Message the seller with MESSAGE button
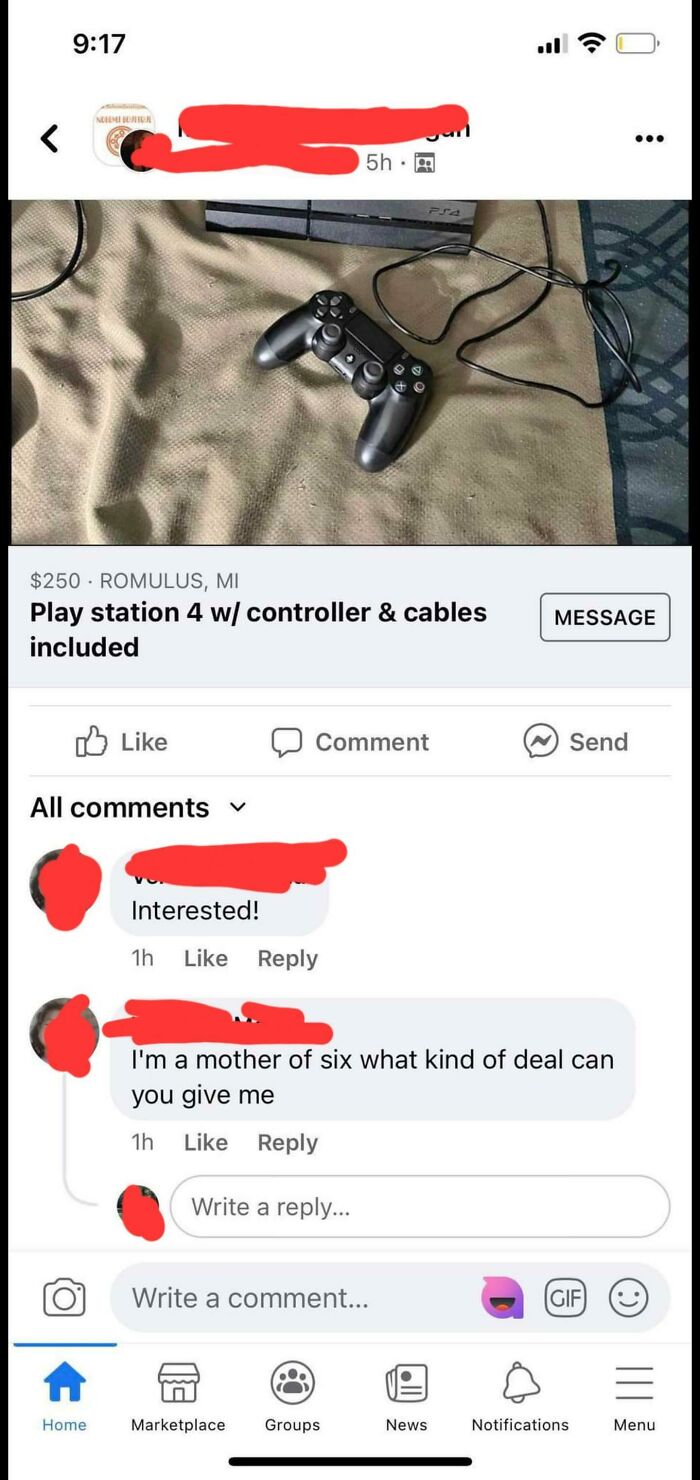The image size is (700, 1480). pyautogui.click(x=605, y=617)
